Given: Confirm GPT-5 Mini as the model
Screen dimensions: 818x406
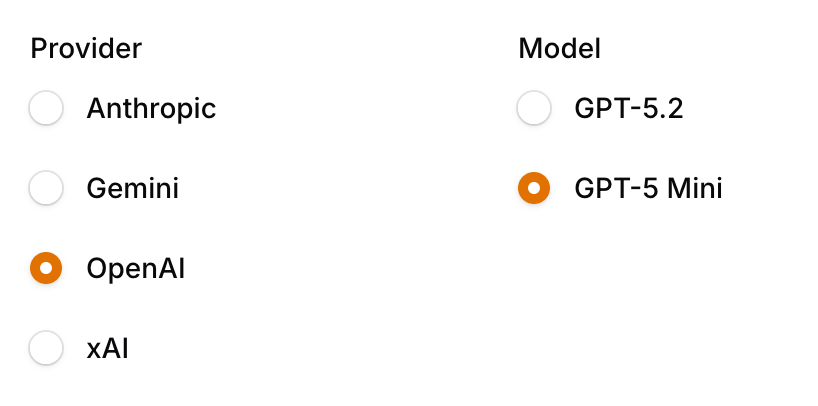Looking at the screenshot, I should click(534, 188).
